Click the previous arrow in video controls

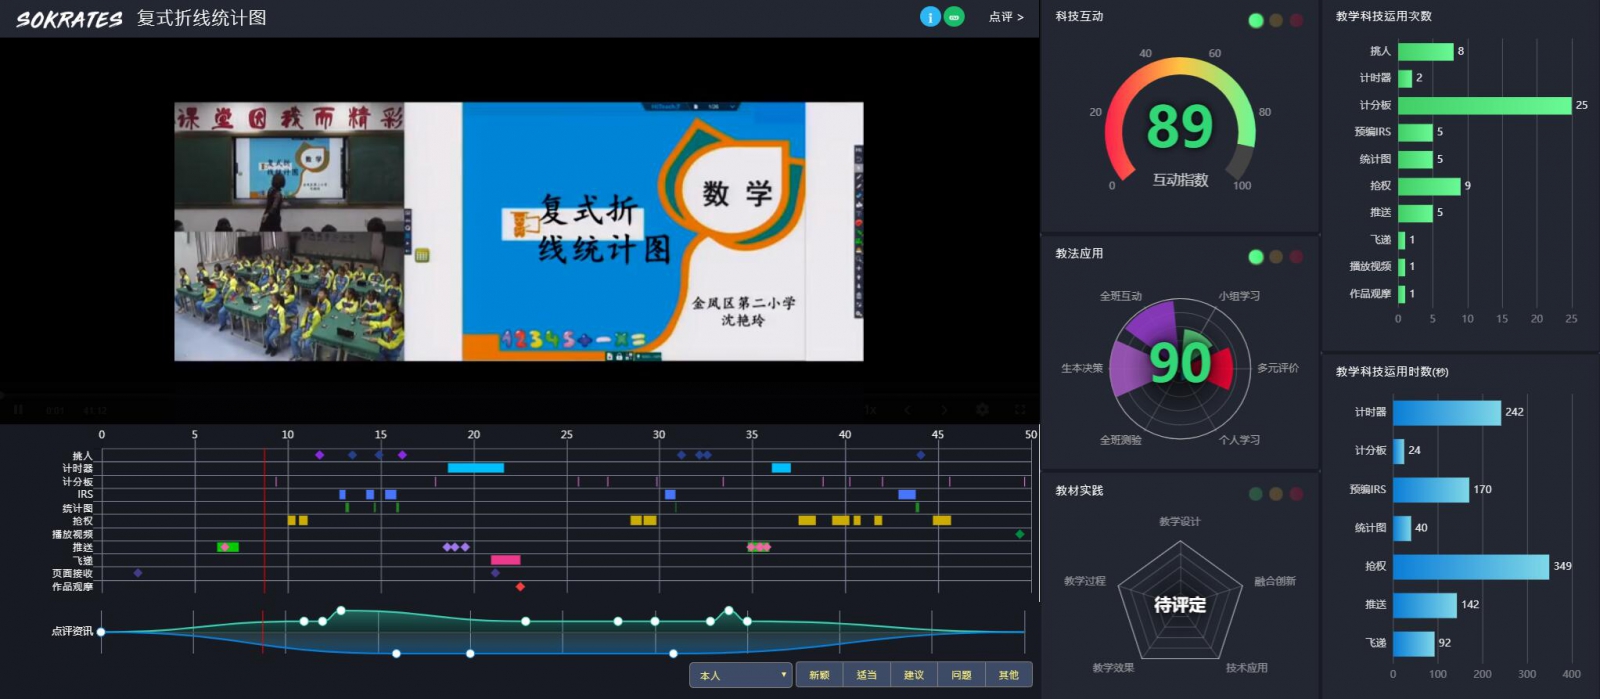907,409
